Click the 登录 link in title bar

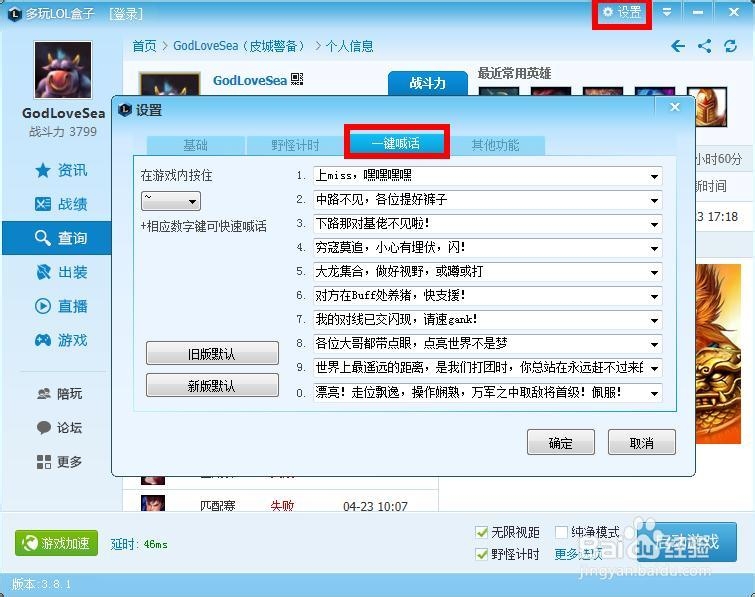[126, 13]
